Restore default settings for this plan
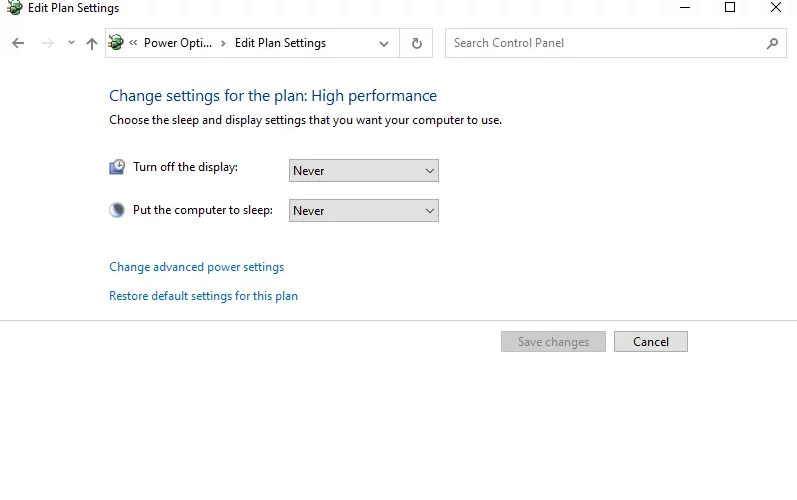This screenshot has width=797, height=500. pyautogui.click(x=203, y=296)
